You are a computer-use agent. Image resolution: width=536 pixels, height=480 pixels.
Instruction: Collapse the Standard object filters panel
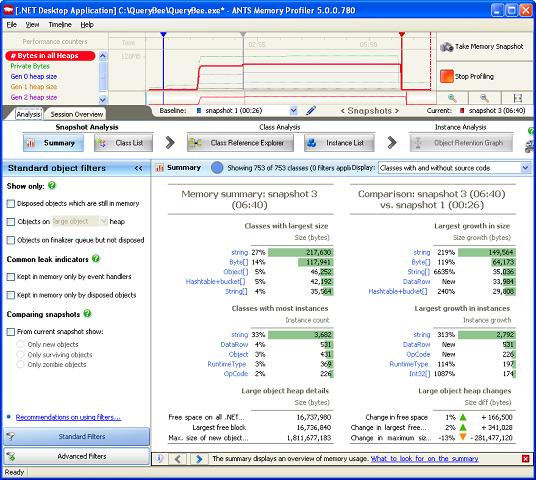tap(138, 168)
